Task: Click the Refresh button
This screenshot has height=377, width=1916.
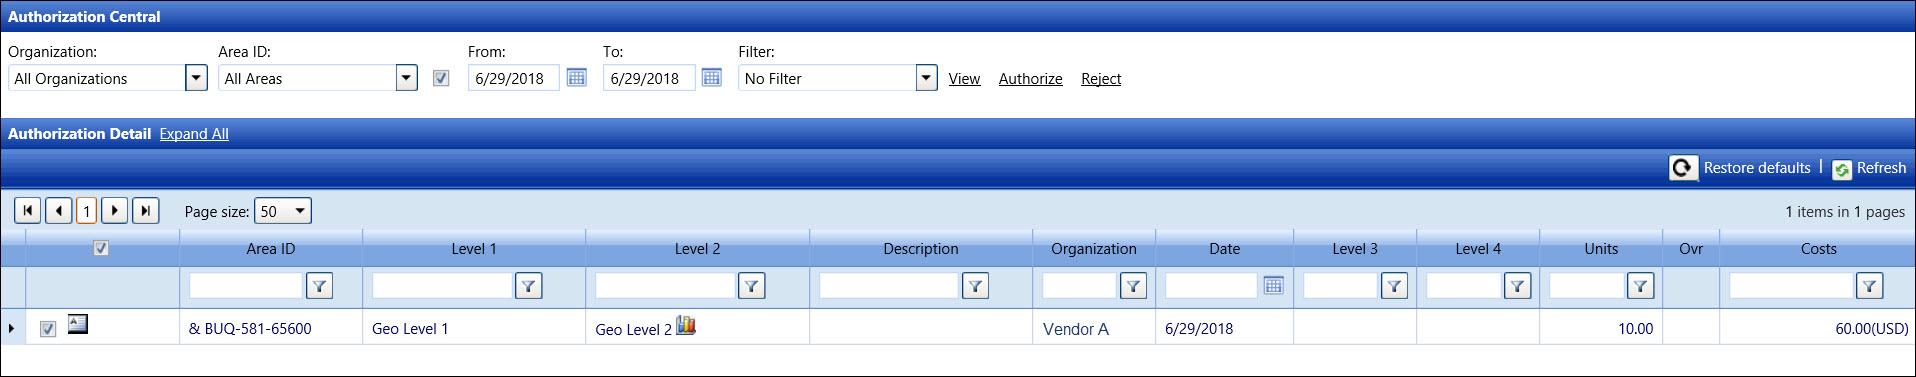Action: point(1869,168)
